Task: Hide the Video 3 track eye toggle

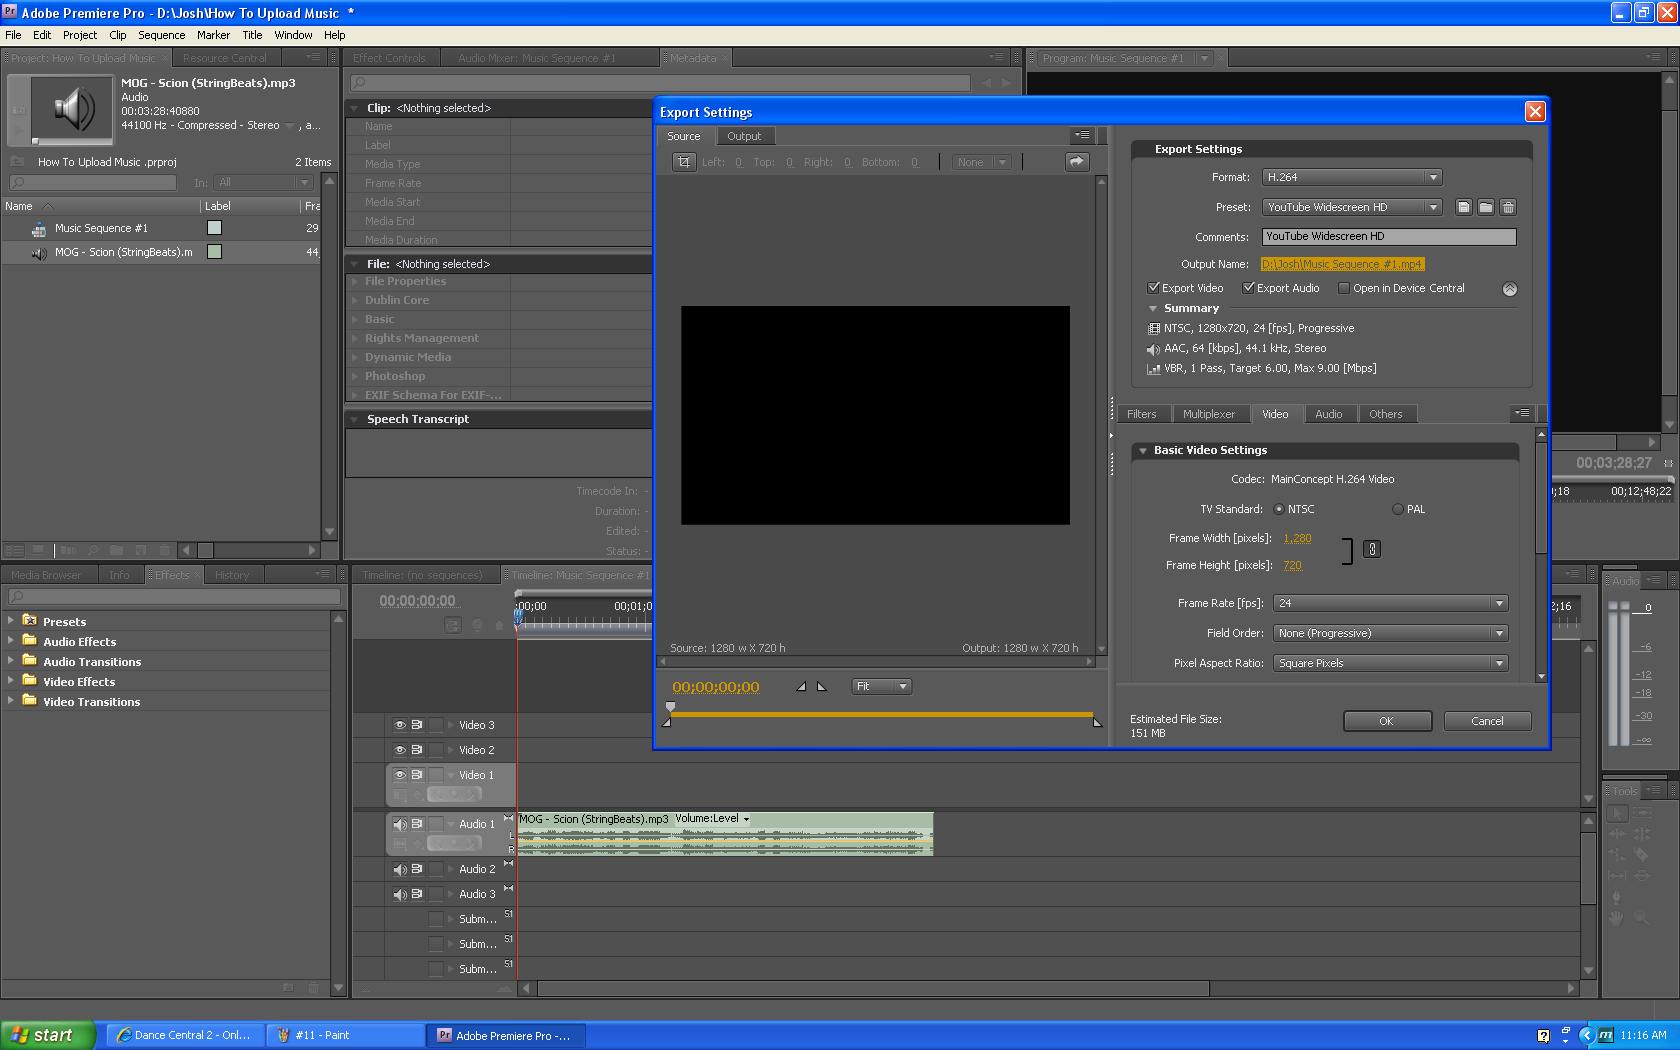Action: coord(400,725)
